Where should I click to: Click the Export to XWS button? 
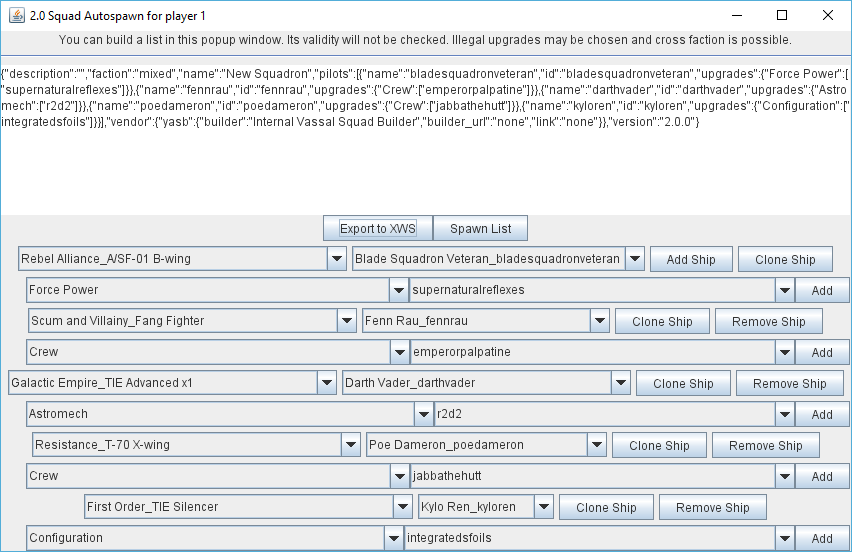pos(378,228)
